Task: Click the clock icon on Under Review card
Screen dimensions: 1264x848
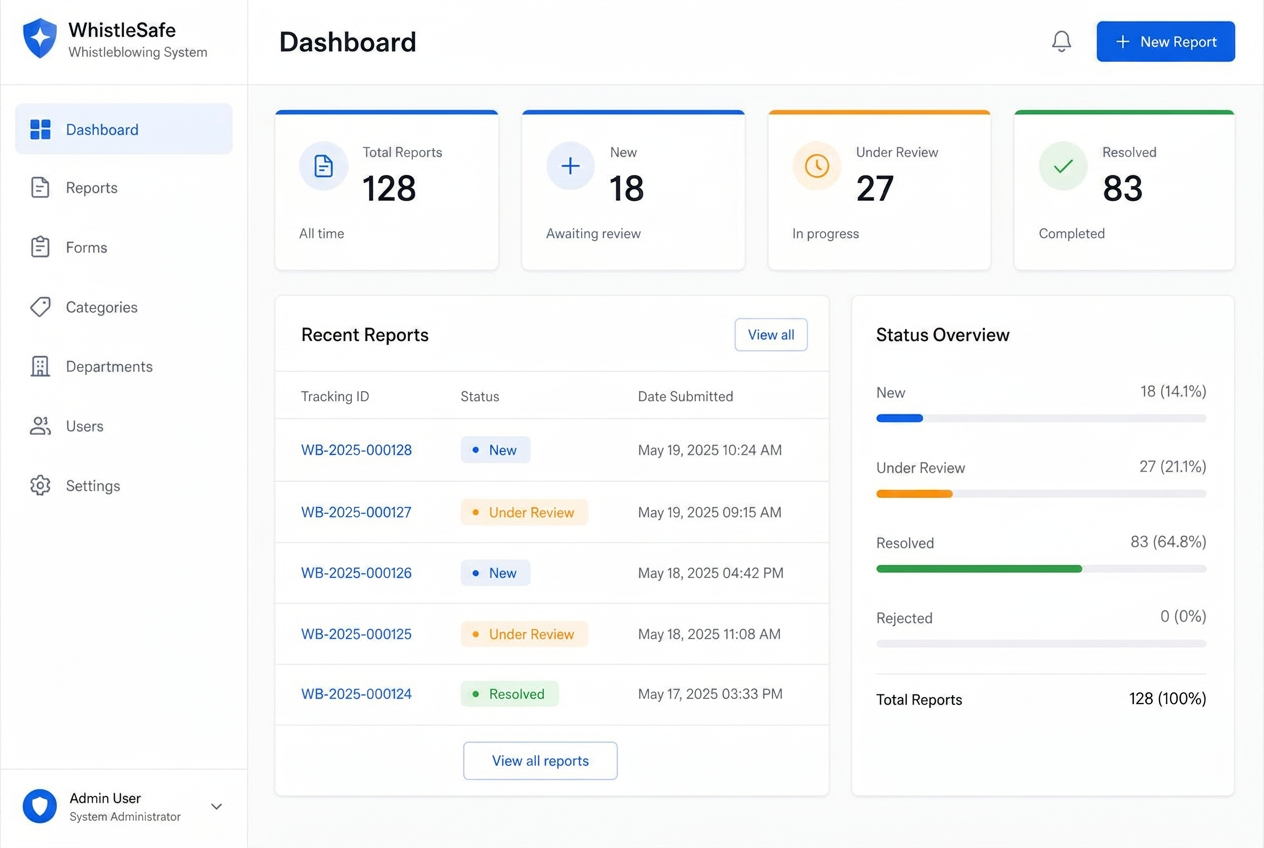Action: 817,166
